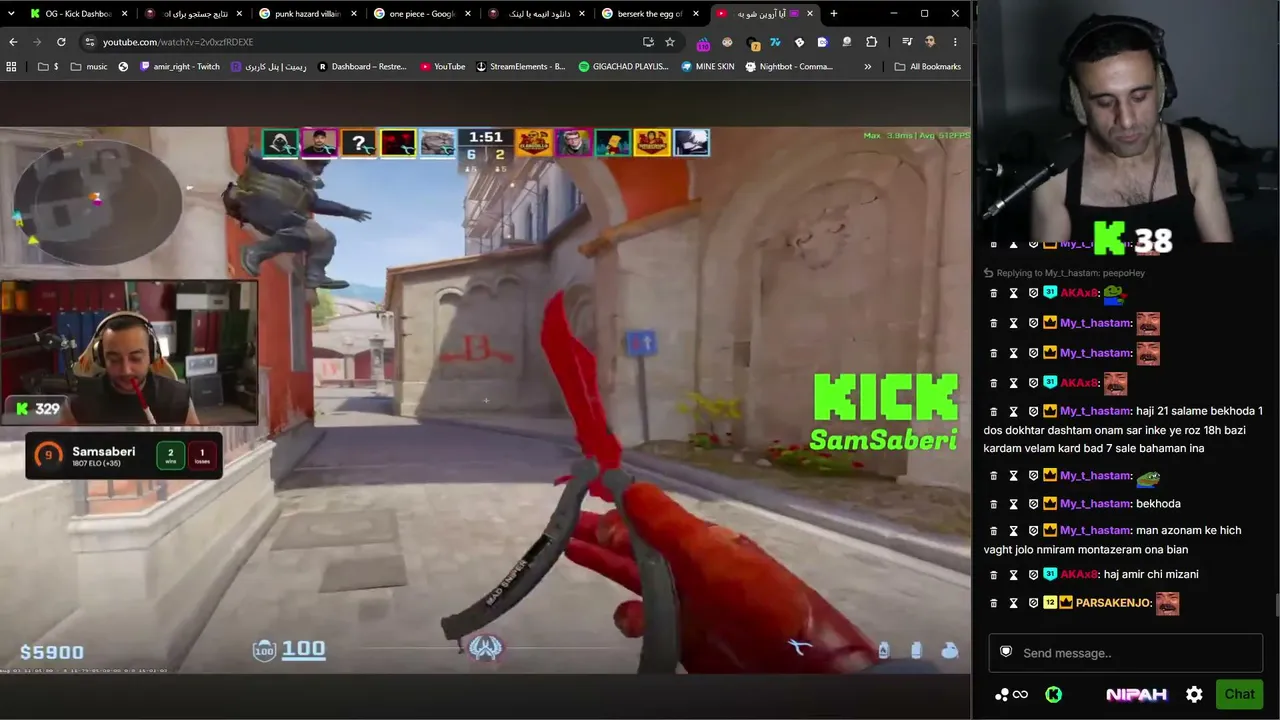Switch to the one piece - Google tab
The width and height of the screenshot is (1280, 720).
tap(422, 14)
